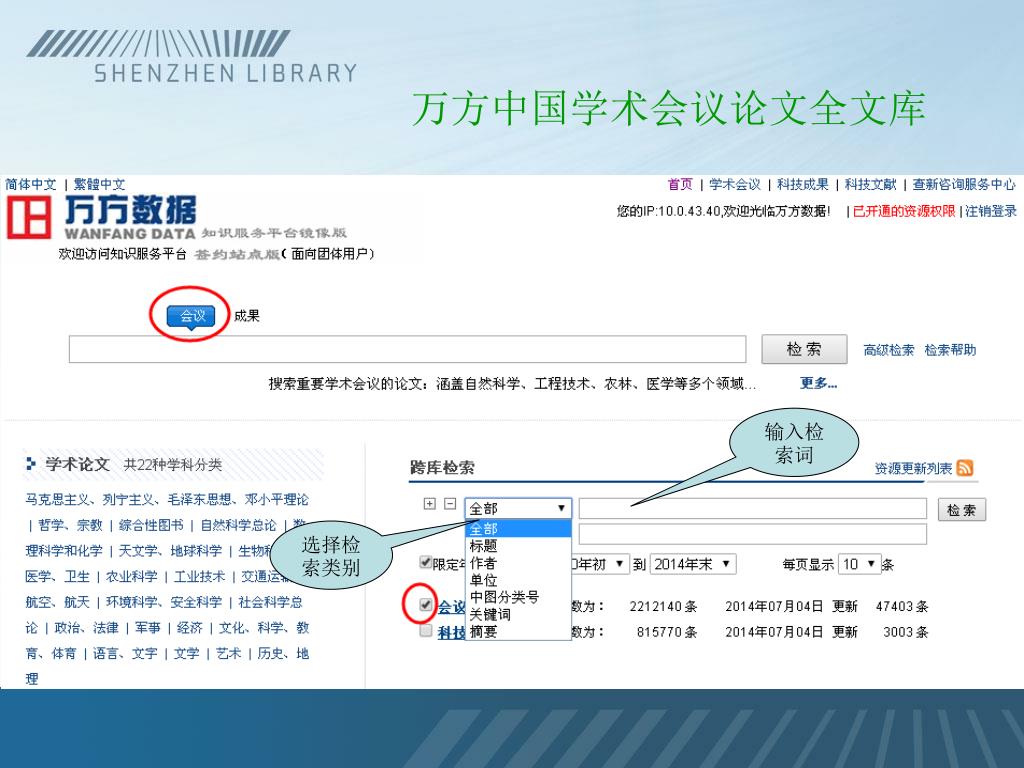
Task: Open the 资源更新列表 link
Action: (x=913, y=468)
